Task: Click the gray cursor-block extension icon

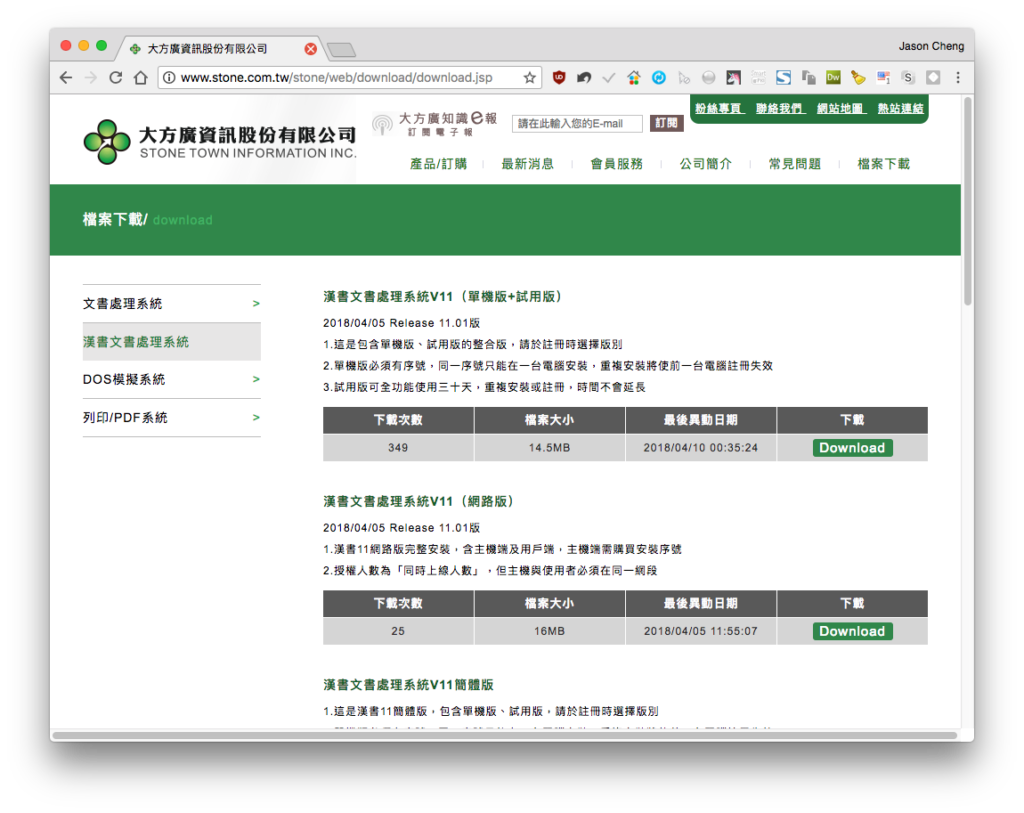Action: [x=684, y=78]
